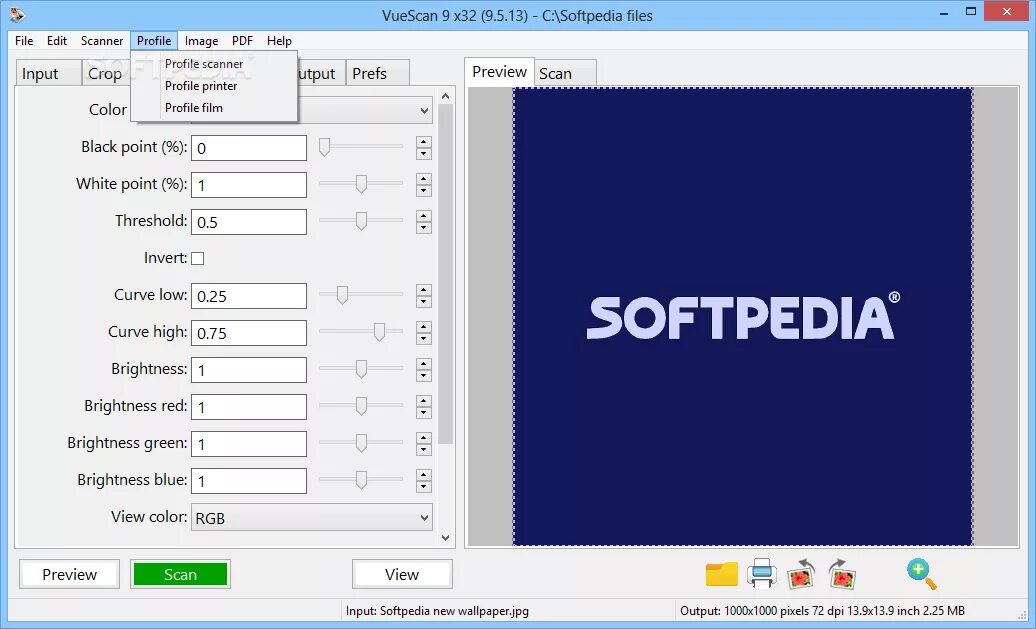The width and height of the screenshot is (1036, 629).
Task: Increase Brightness blue with up stepper
Action: click(424, 475)
